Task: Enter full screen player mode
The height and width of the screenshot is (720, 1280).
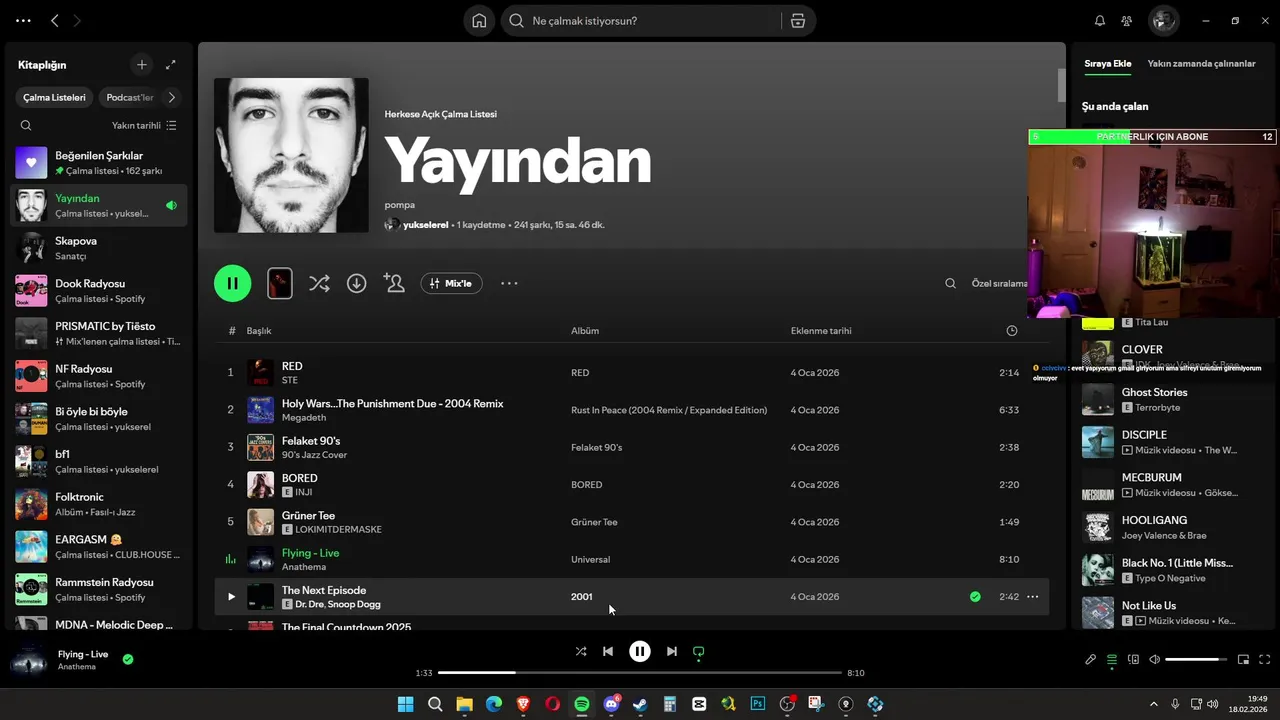Action: 1265,659
